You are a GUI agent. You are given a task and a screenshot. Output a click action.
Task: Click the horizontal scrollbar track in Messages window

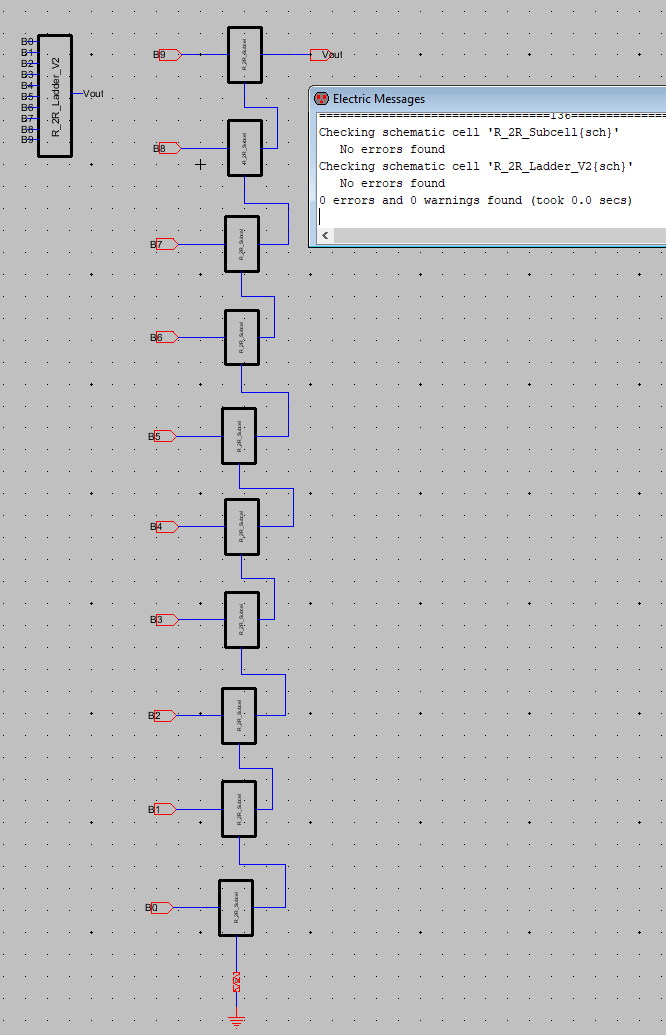point(500,235)
